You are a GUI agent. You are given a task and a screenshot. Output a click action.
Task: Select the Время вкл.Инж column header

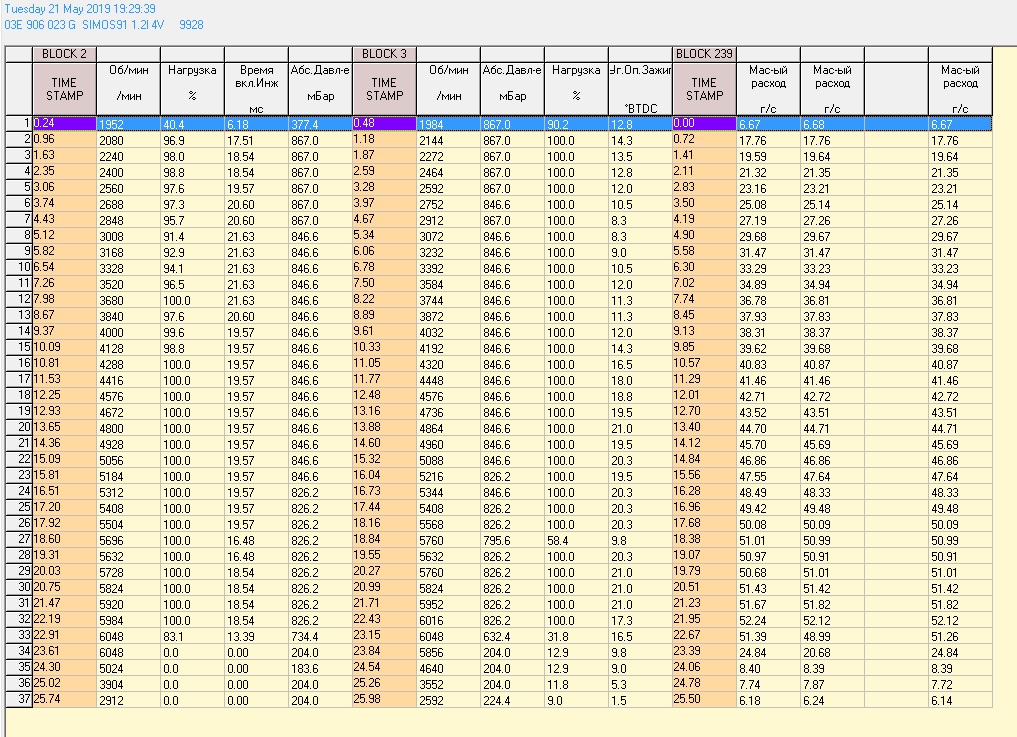coord(256,89)
